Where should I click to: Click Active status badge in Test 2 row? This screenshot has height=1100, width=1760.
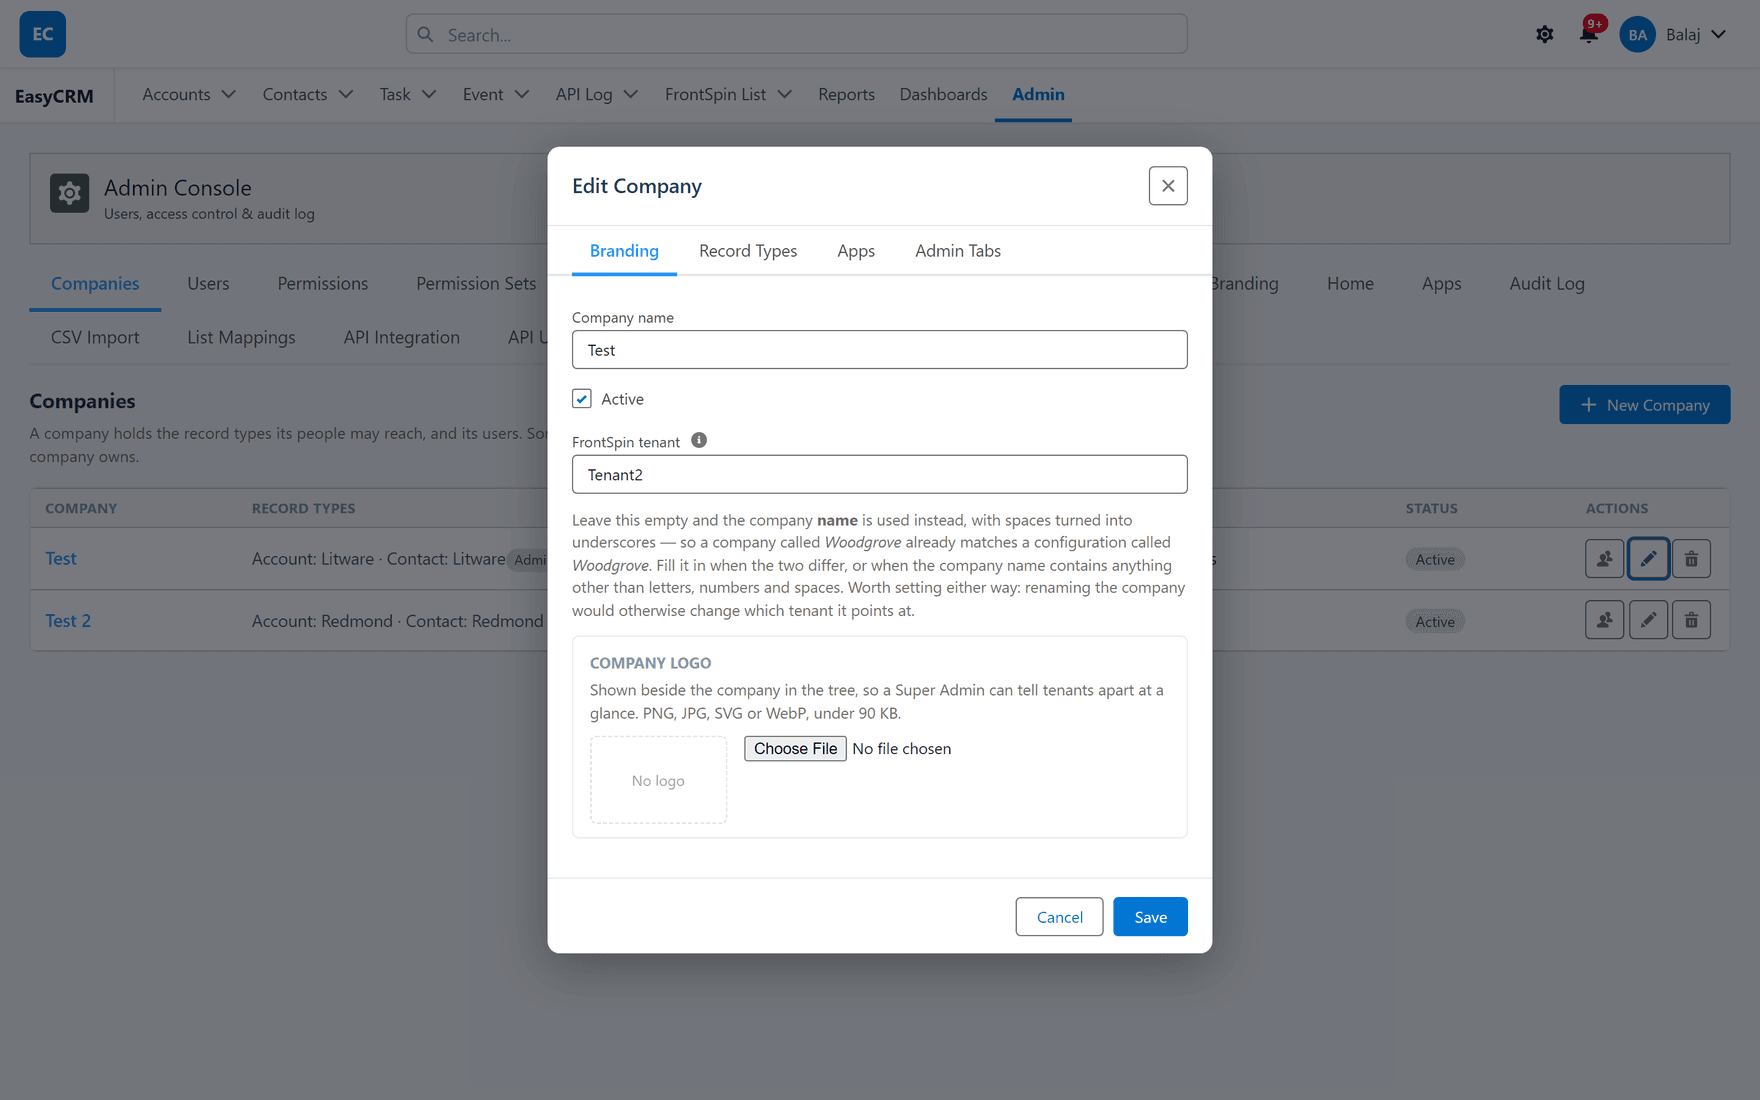[x=1434, y=622]
